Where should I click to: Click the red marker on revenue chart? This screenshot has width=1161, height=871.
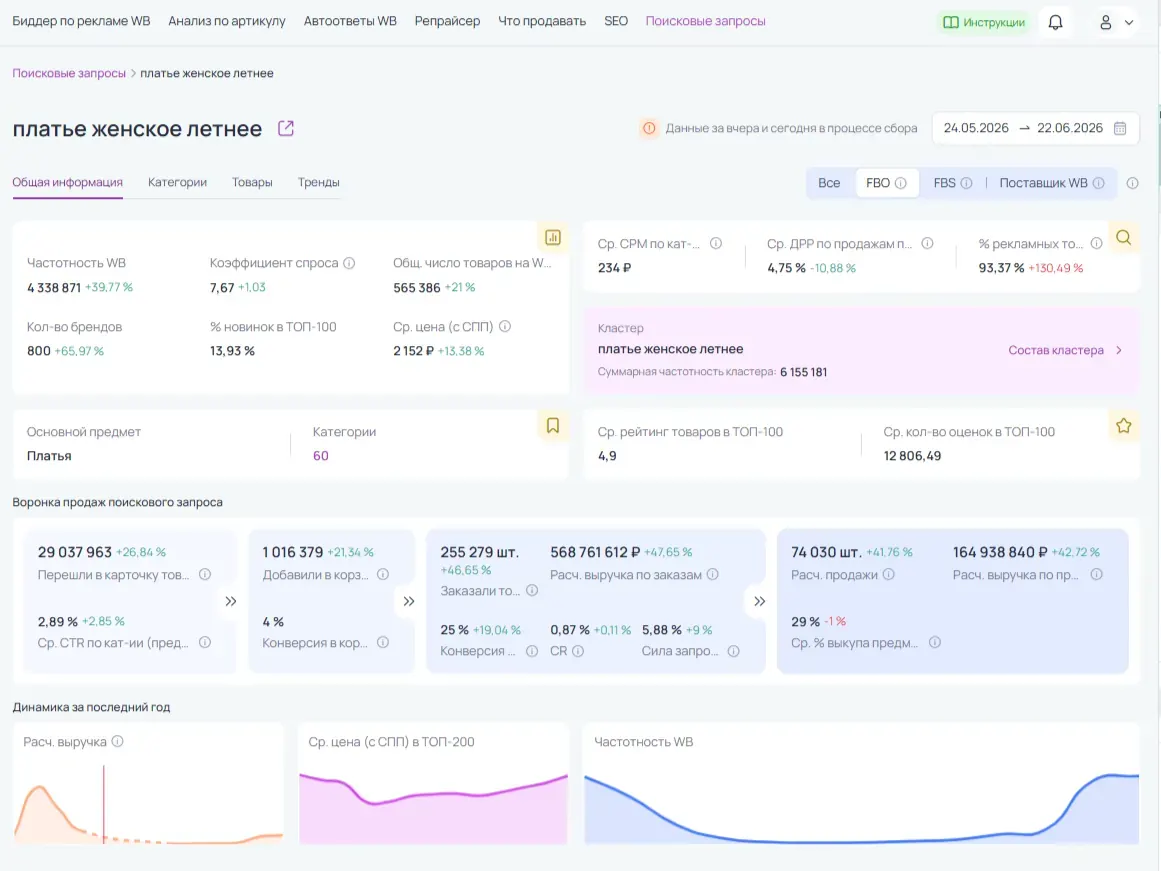click(x=104, y=804)
